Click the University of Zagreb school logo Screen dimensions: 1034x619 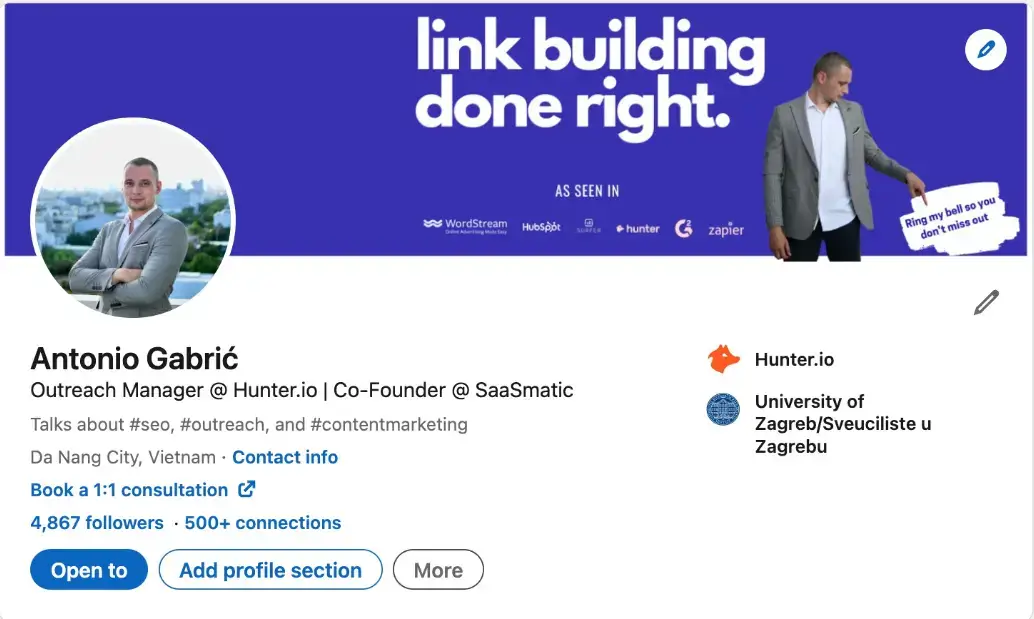(723, 411)
